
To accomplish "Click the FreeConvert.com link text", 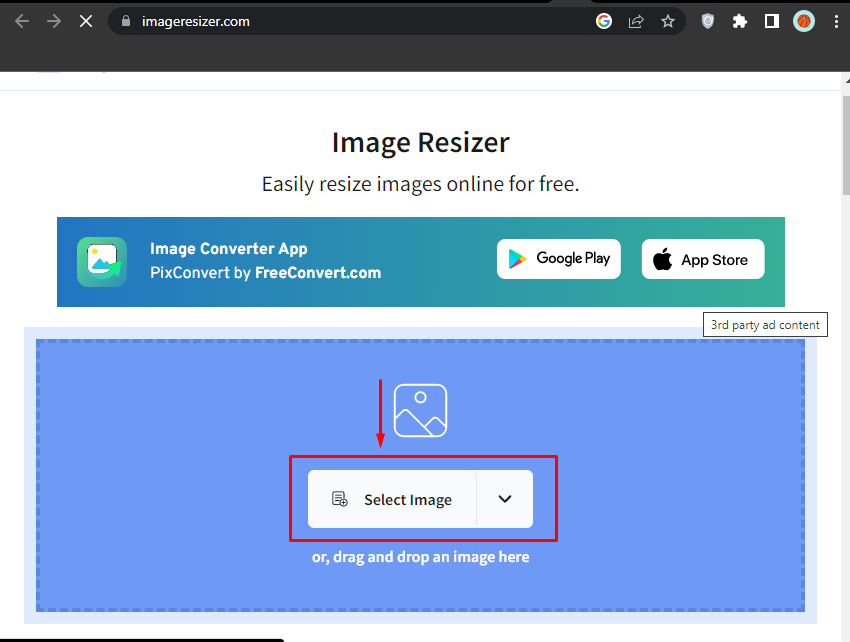I will click(318, 273).
